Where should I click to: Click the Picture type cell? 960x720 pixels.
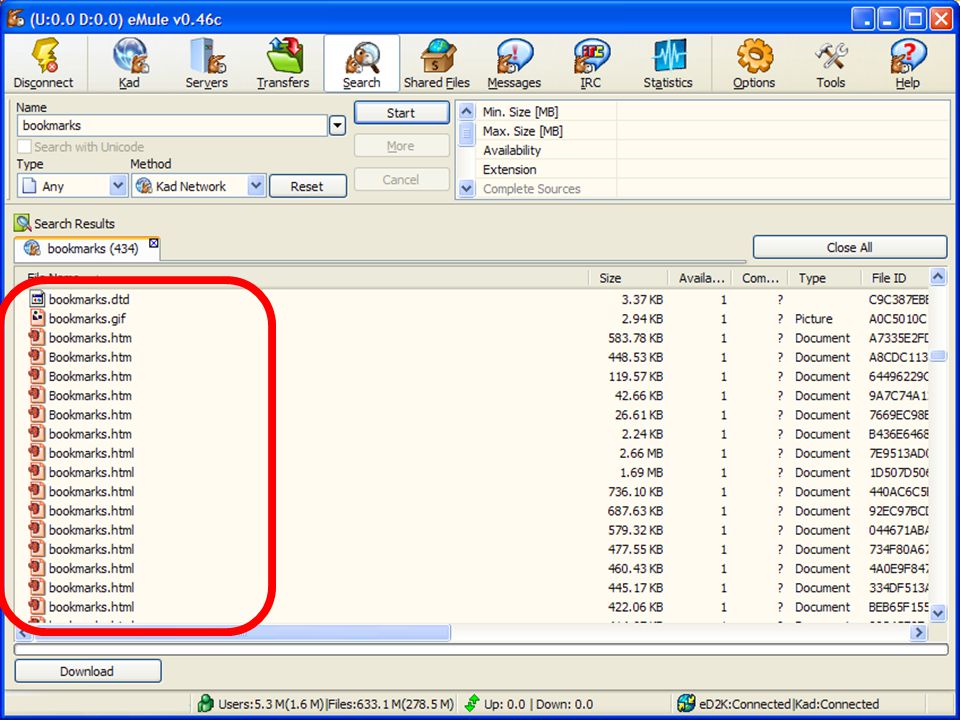coord(814,318)
